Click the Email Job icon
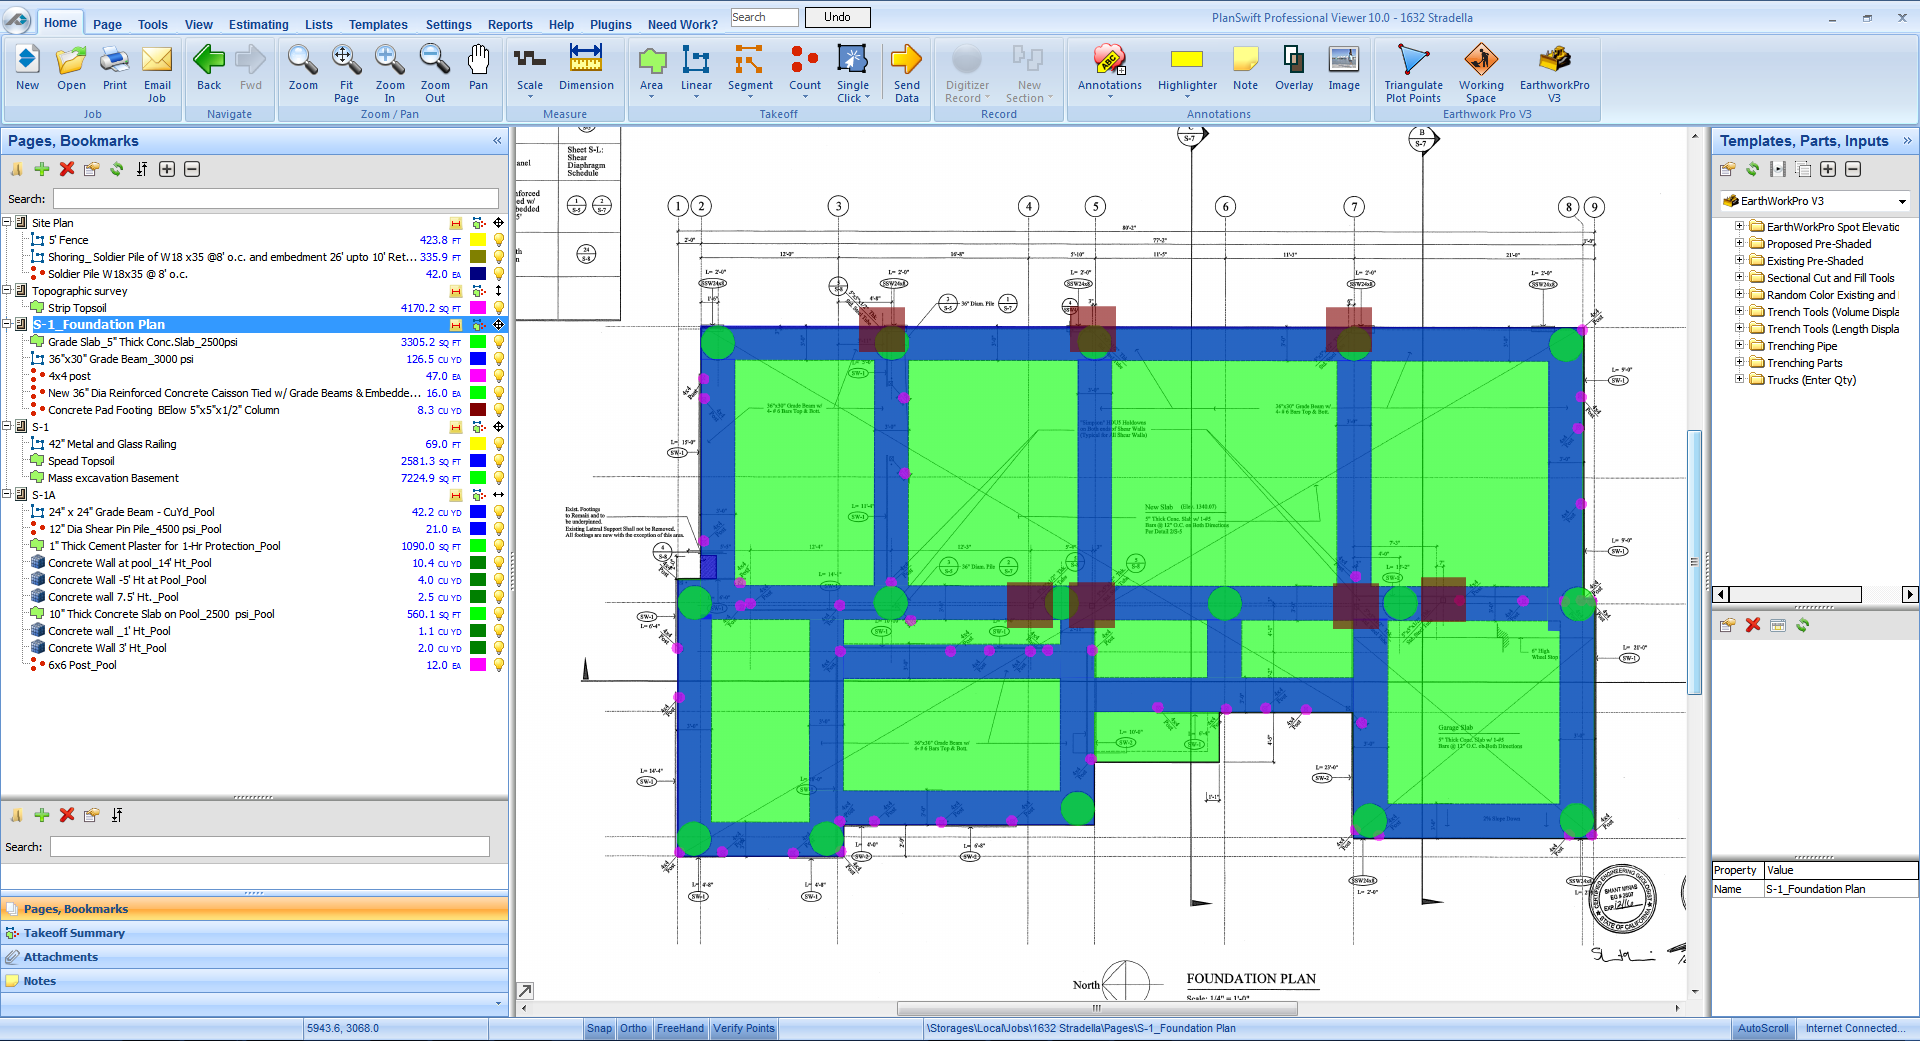Viewport: 1920px width, 1041px height. click(x=157, y=72)
